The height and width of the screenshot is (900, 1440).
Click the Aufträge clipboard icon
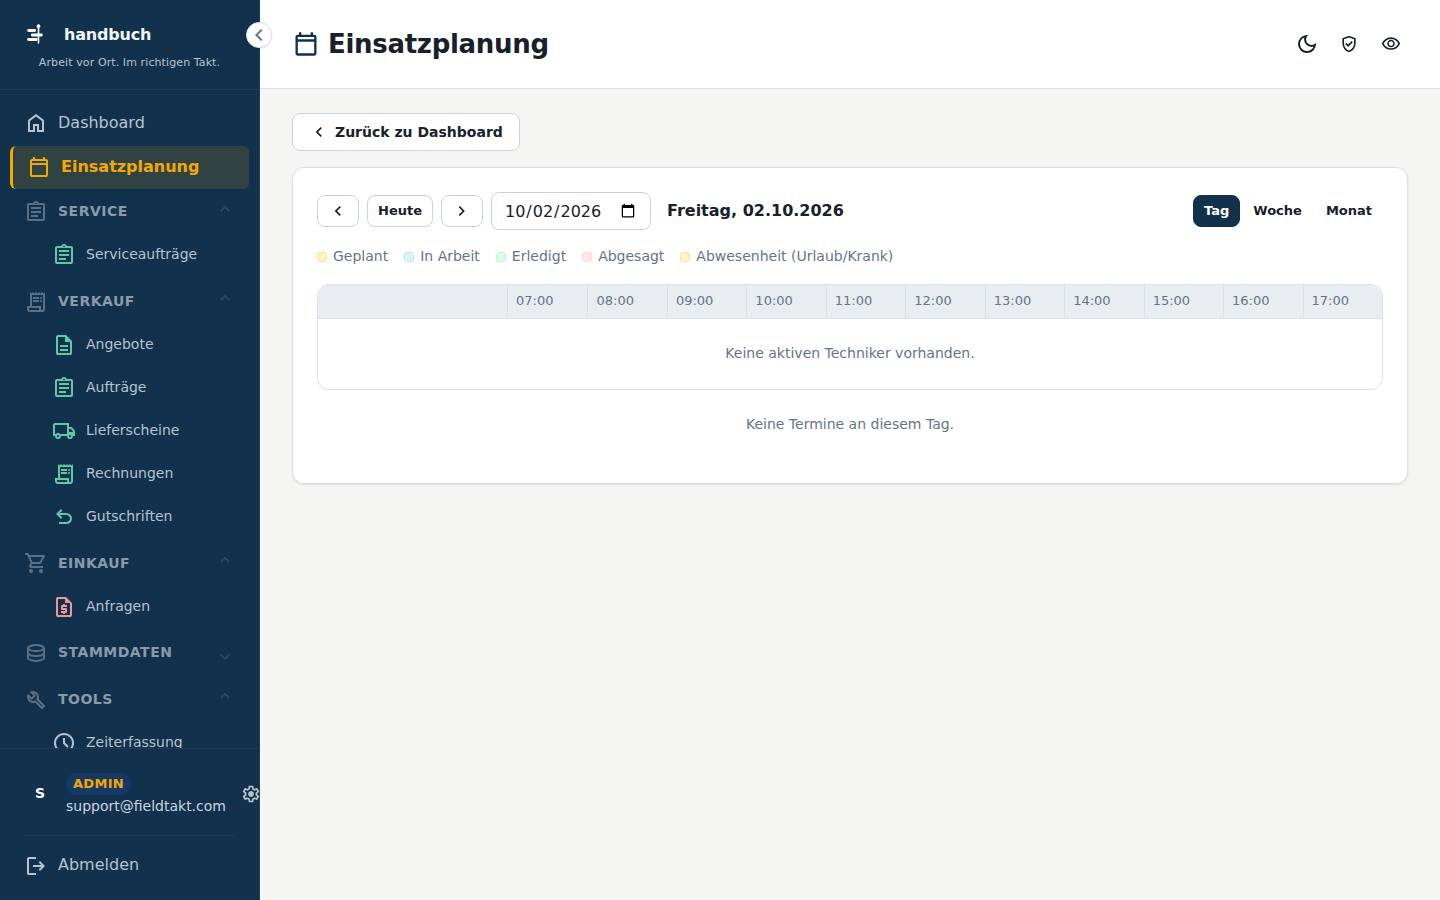[64, 387]
